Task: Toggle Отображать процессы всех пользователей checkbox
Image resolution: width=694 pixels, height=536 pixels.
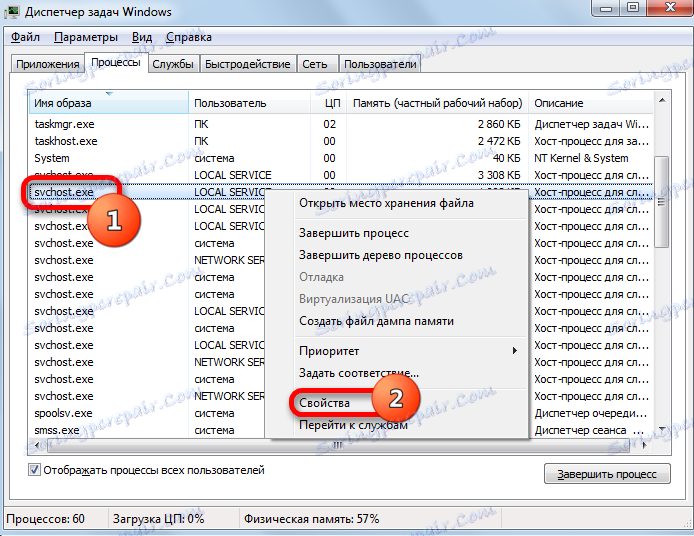Action: click(x=34, y=470)
